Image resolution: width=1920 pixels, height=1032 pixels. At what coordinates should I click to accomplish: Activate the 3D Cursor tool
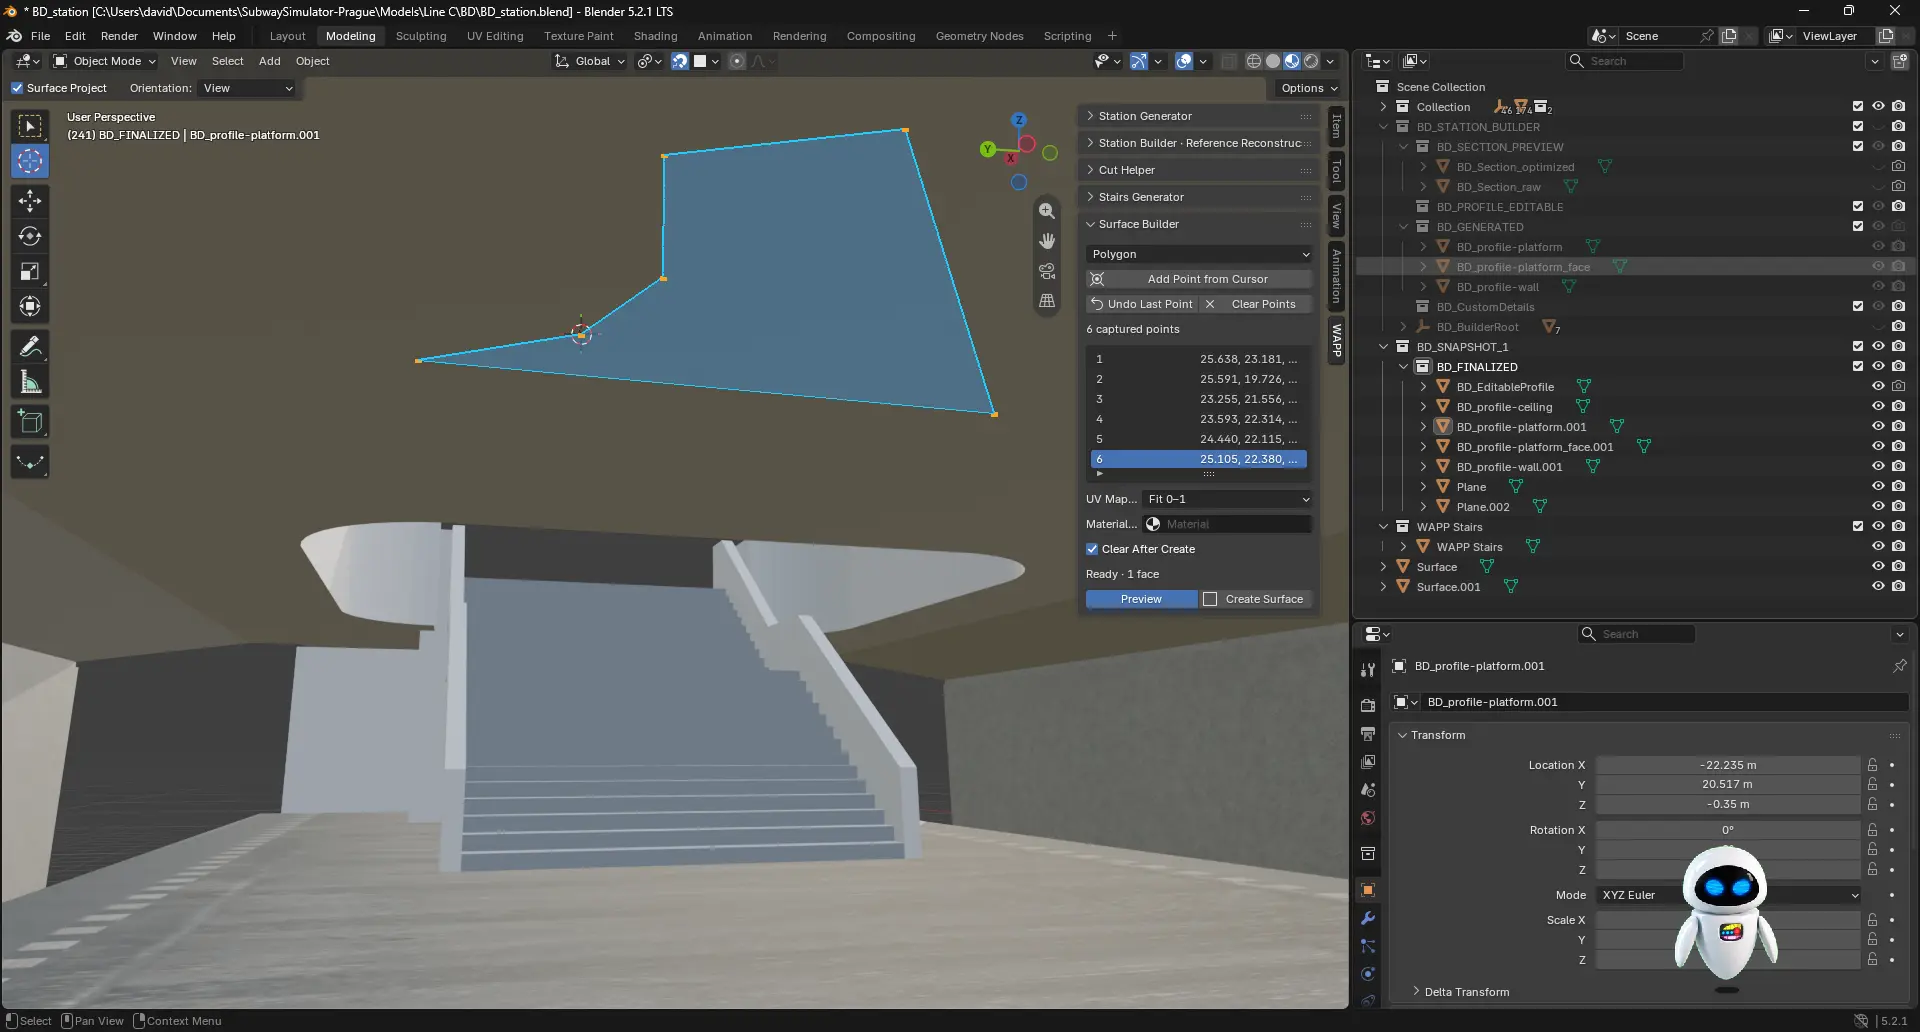pos(30,161)
